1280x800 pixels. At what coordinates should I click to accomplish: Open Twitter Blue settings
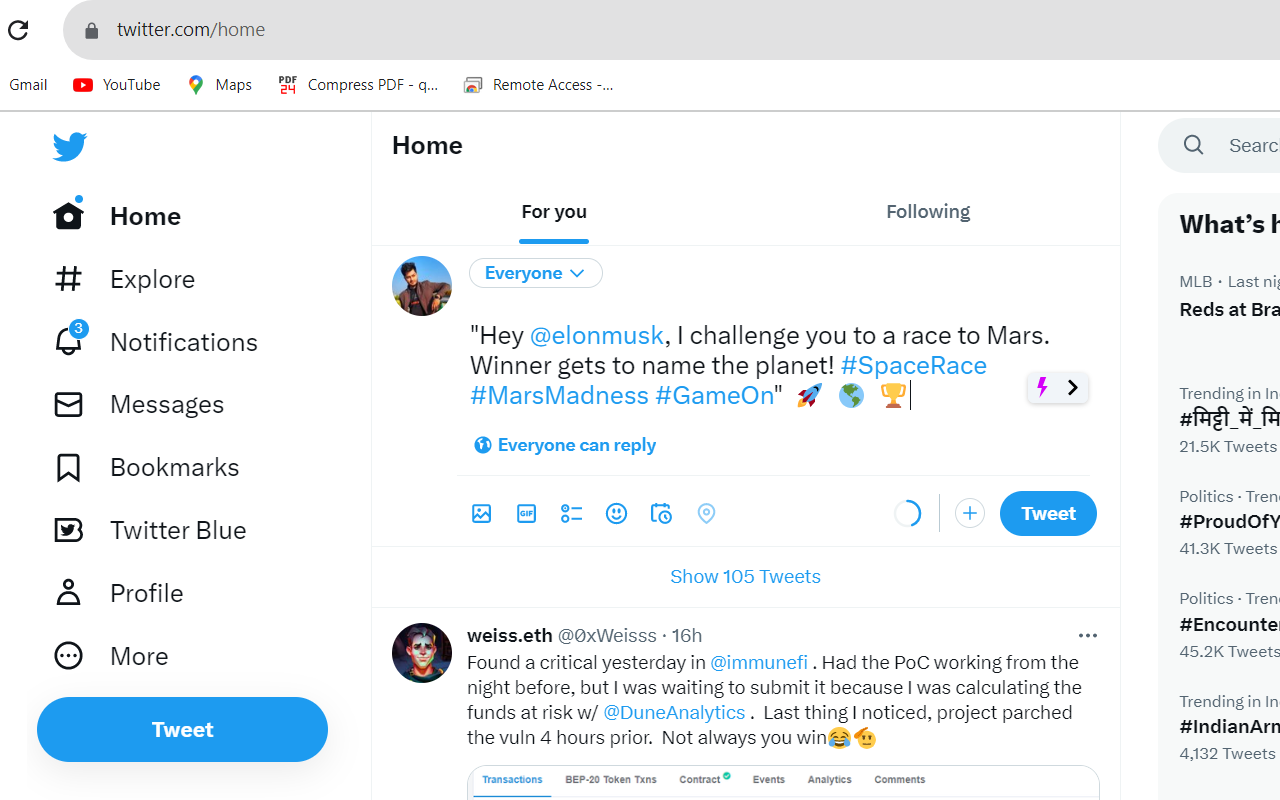178,530
